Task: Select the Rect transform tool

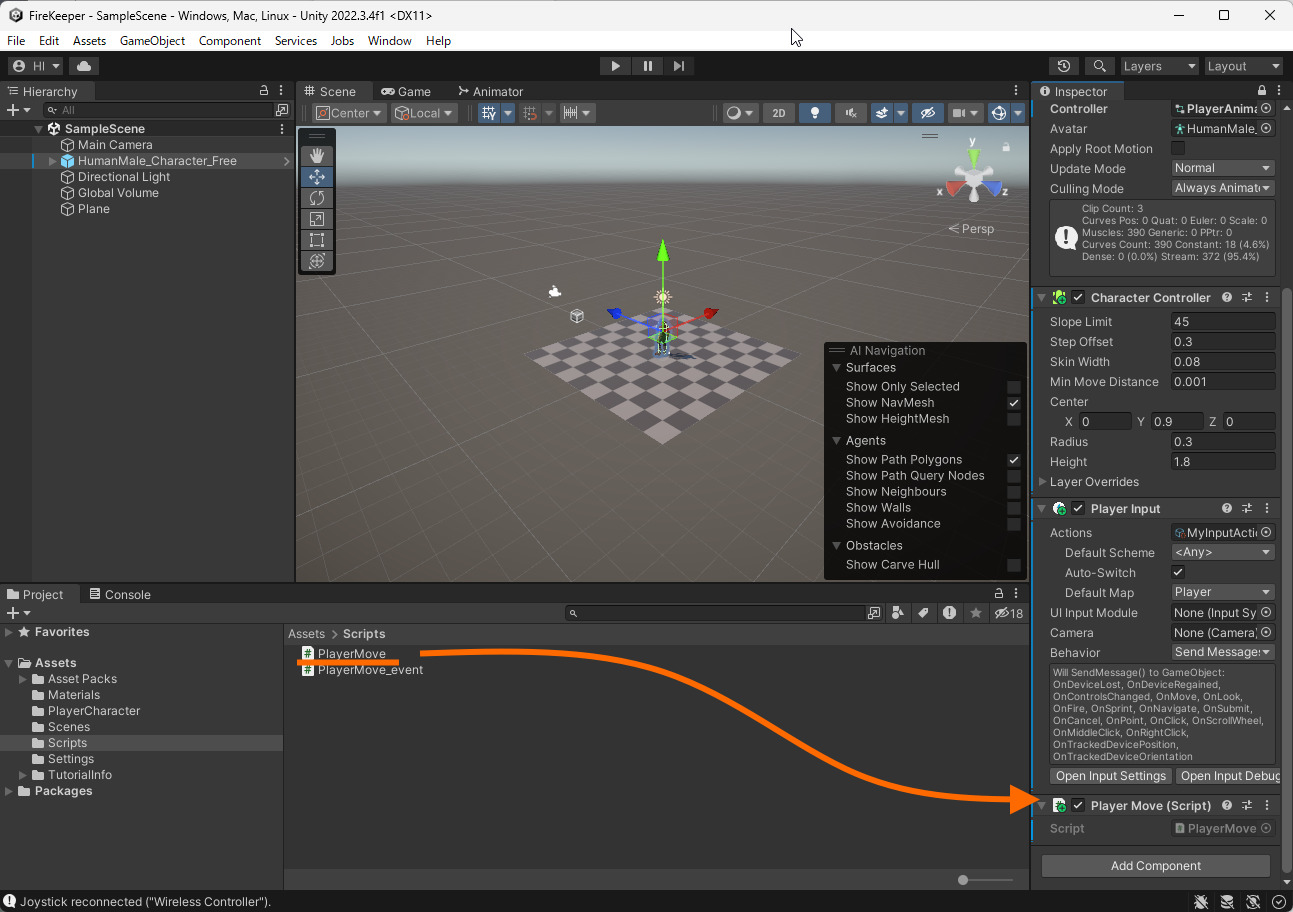Action: 317,240
